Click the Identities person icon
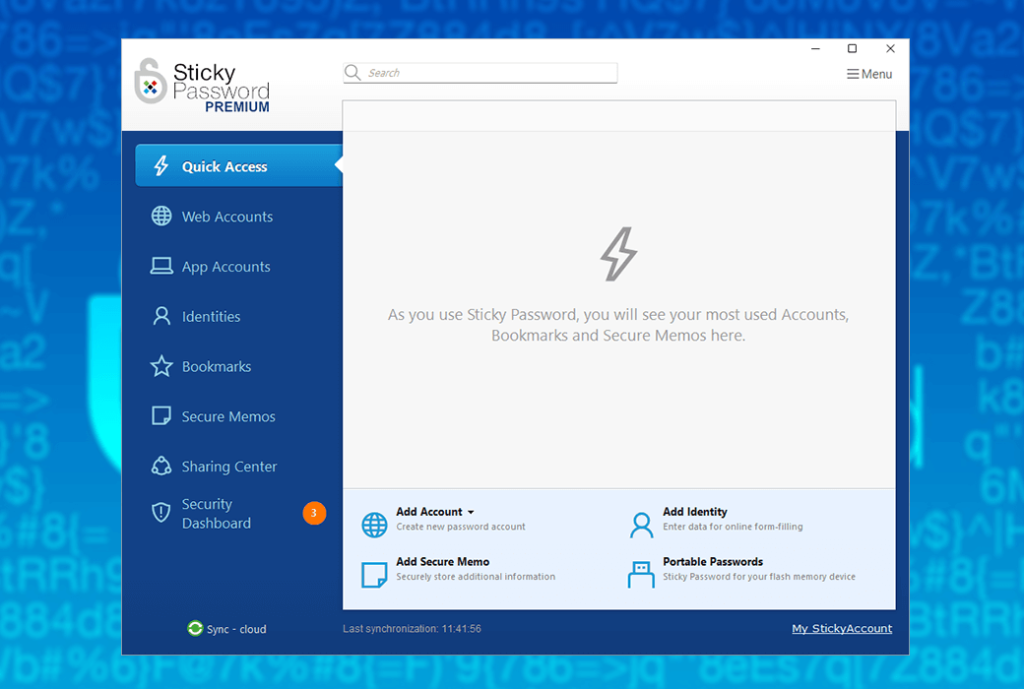This screenshot has height=689, width=1024. [161, 316]
